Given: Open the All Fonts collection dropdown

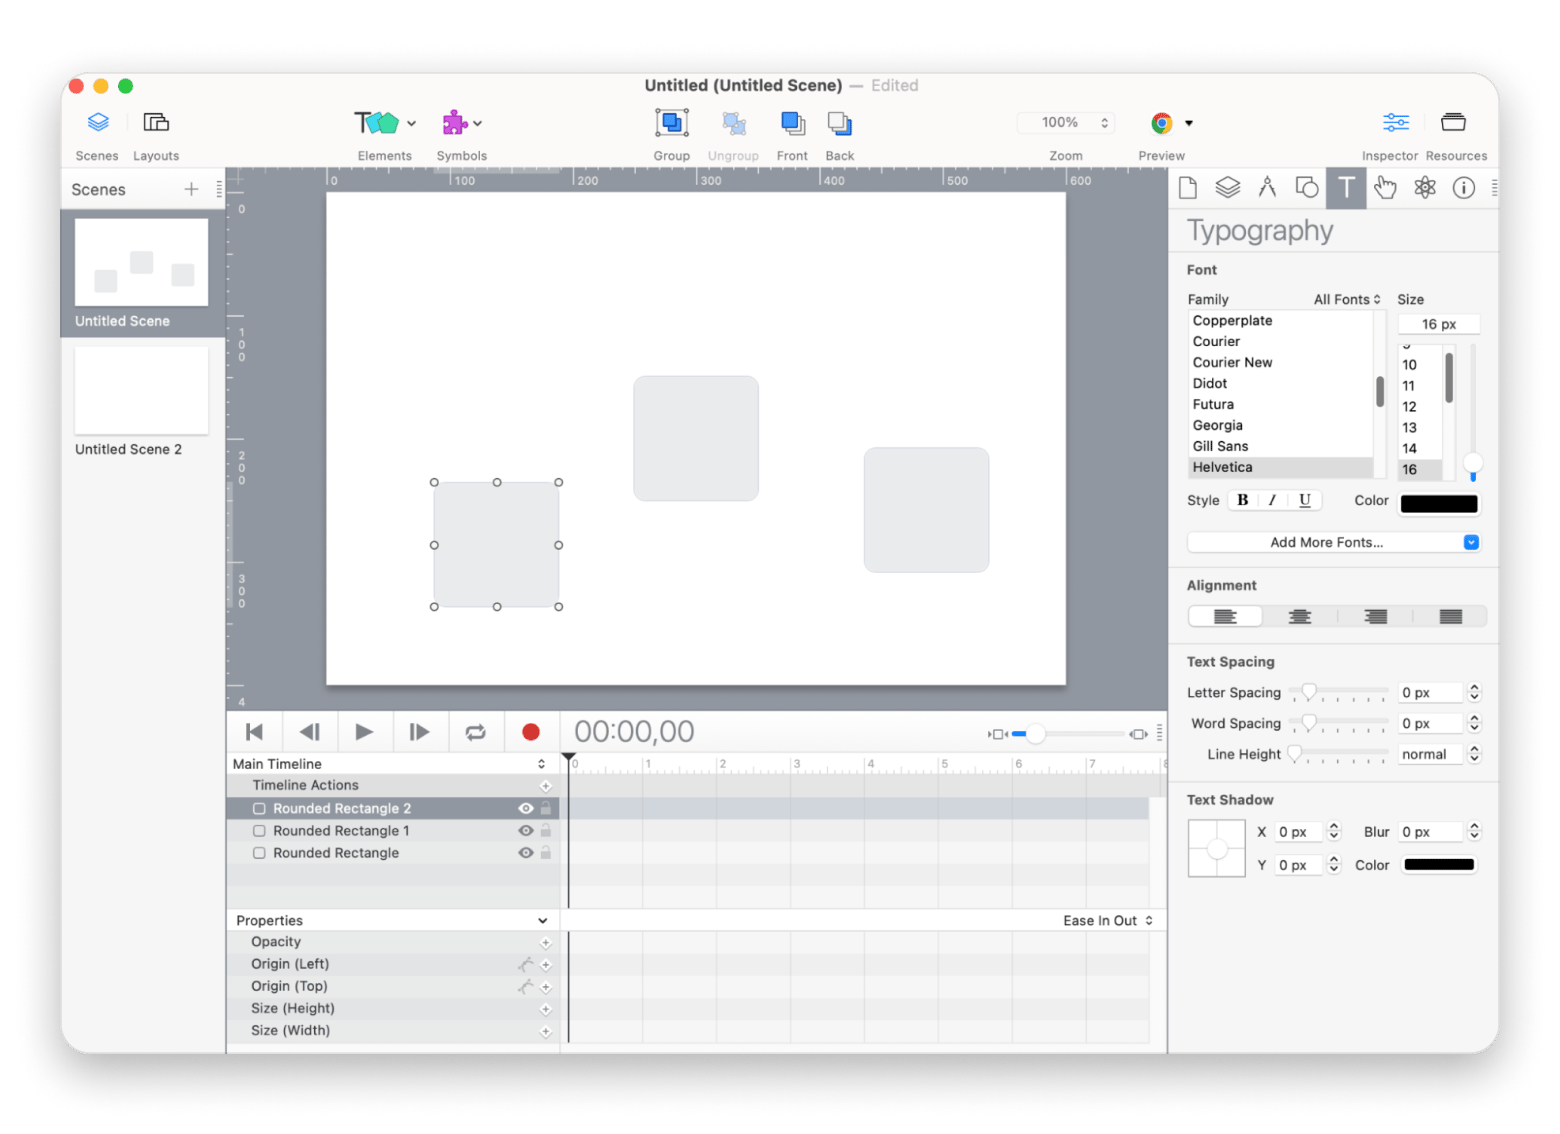Looking at the screenshot, I should click(x=1346, y=299).
